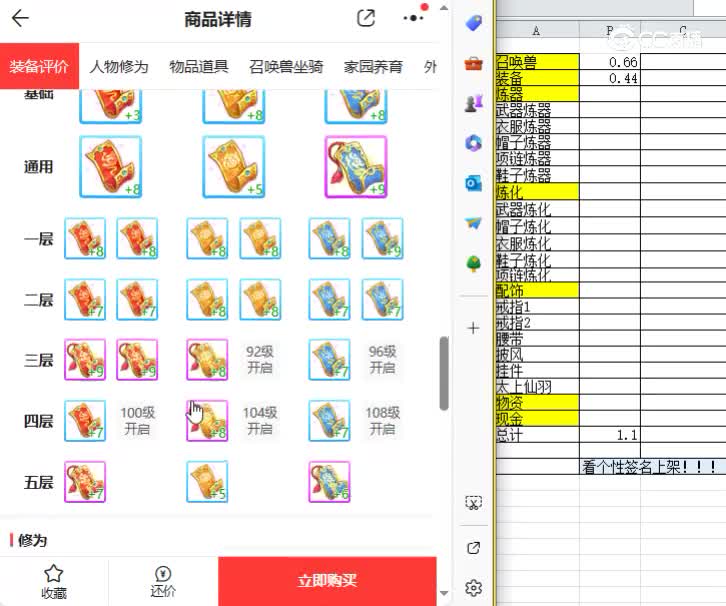Click 收藏 star button
Image resolution: width=726 pixels, height=606 pixels.
point(54,581)
